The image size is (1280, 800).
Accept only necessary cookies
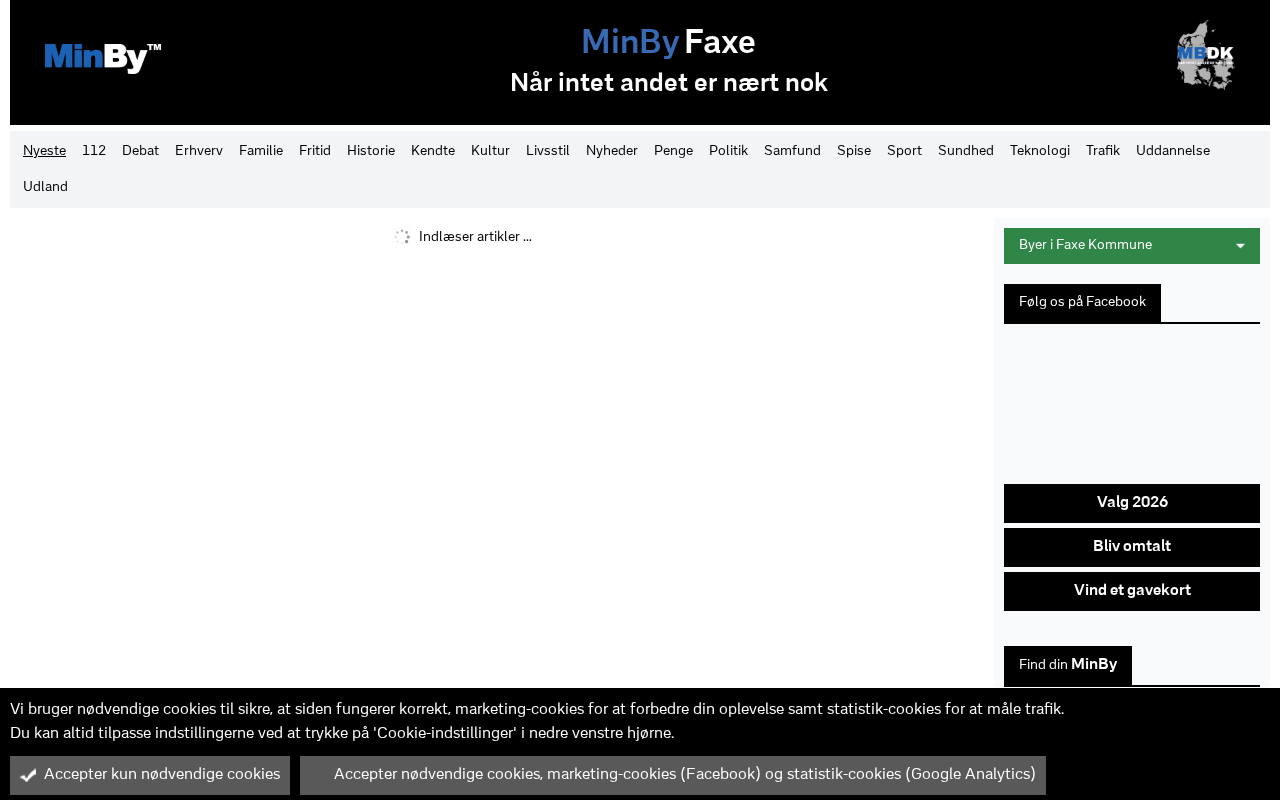(150, 775)
